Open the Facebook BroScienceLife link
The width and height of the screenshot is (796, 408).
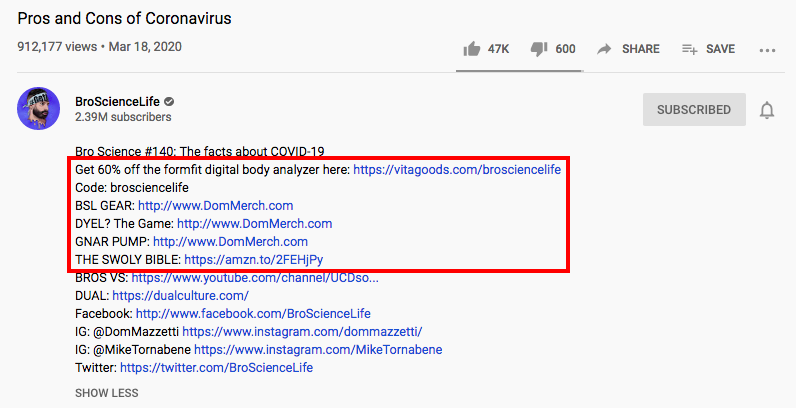coord(253,314)
